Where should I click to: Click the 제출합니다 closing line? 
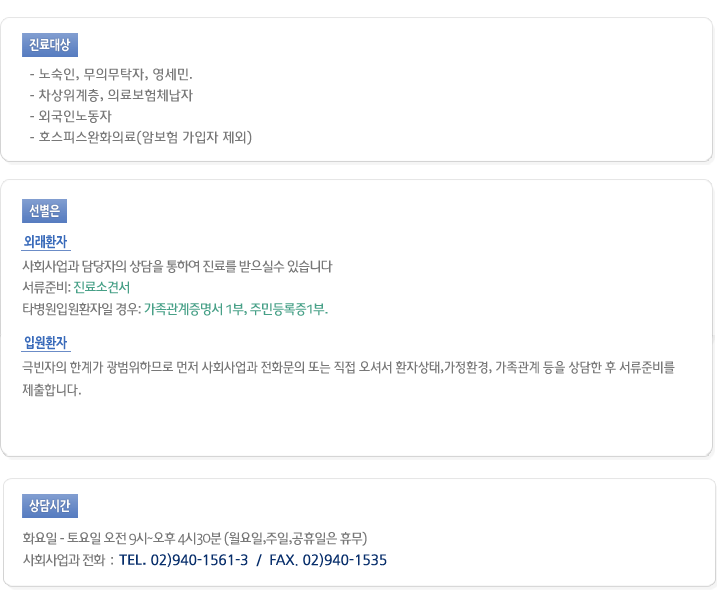51,389
